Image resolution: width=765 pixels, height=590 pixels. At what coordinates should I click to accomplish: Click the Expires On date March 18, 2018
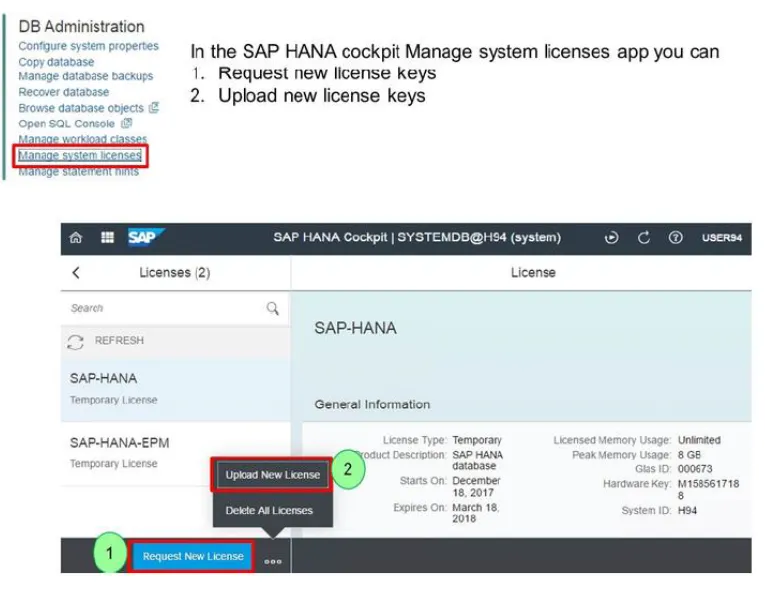pos(475,513)
